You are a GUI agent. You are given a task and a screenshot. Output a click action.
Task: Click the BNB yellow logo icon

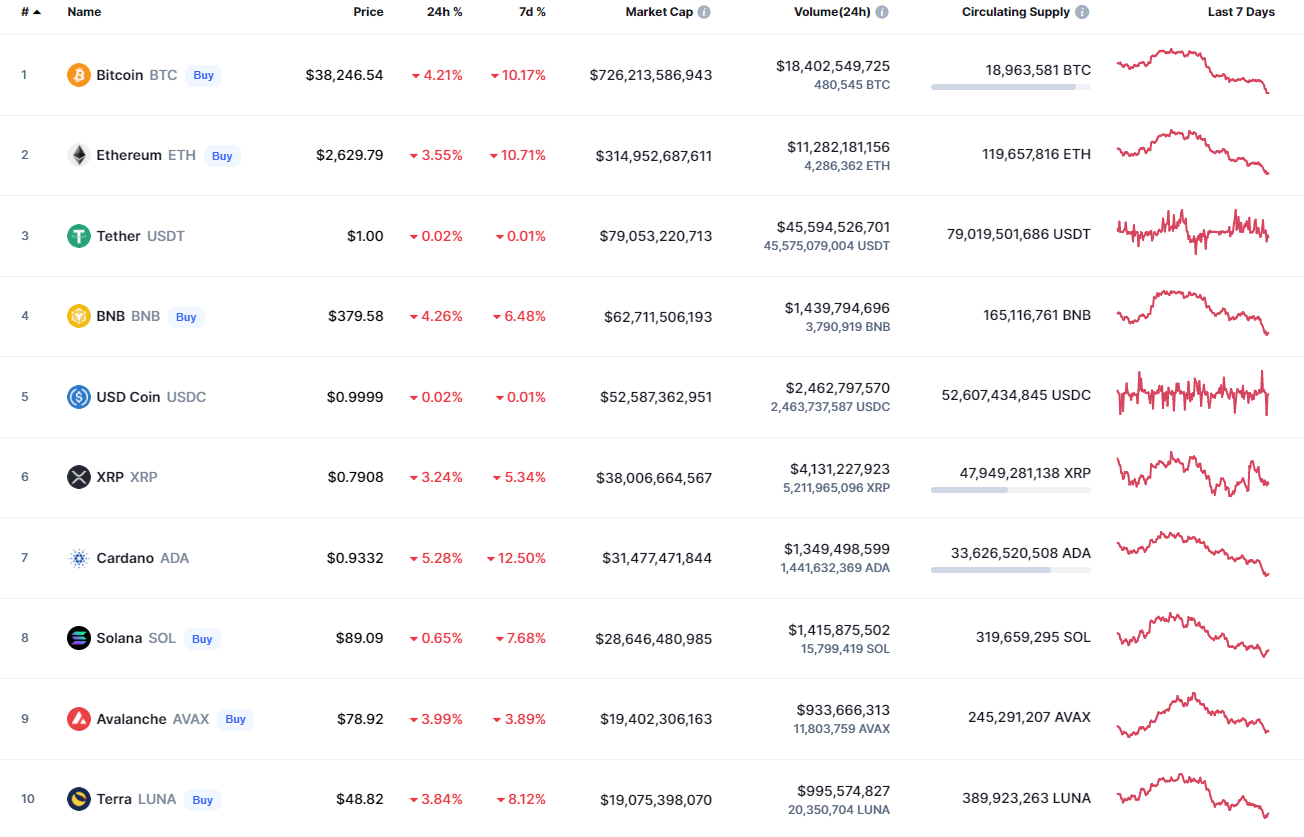pos(78,316)
